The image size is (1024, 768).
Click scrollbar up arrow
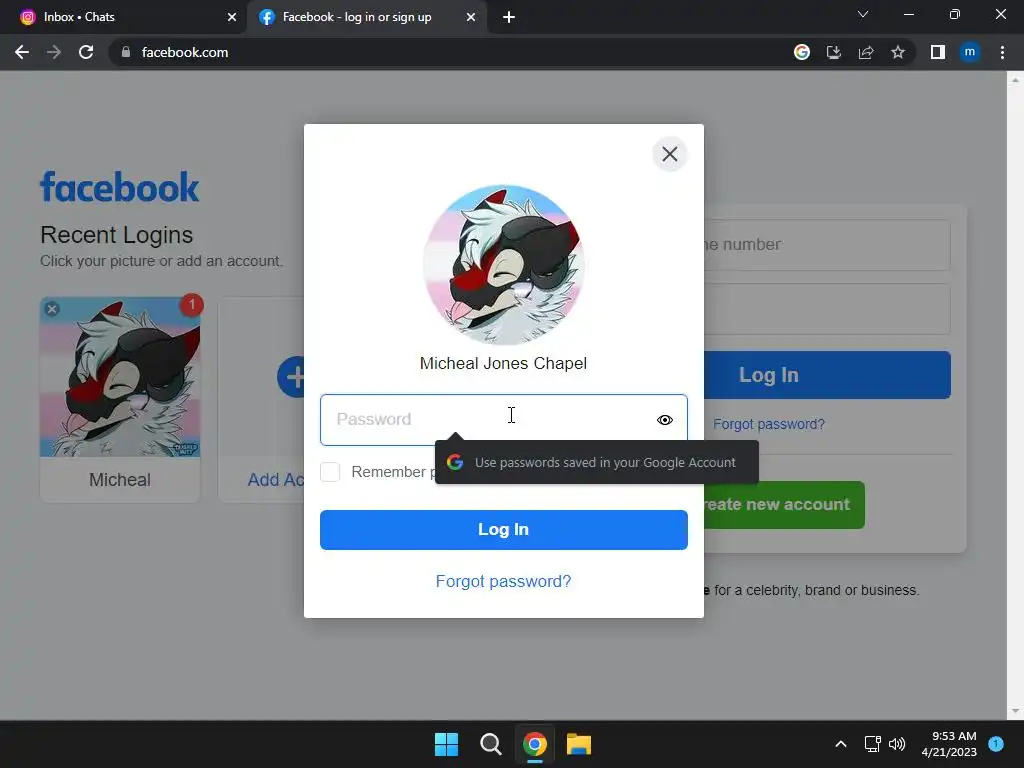point(1015,80)
